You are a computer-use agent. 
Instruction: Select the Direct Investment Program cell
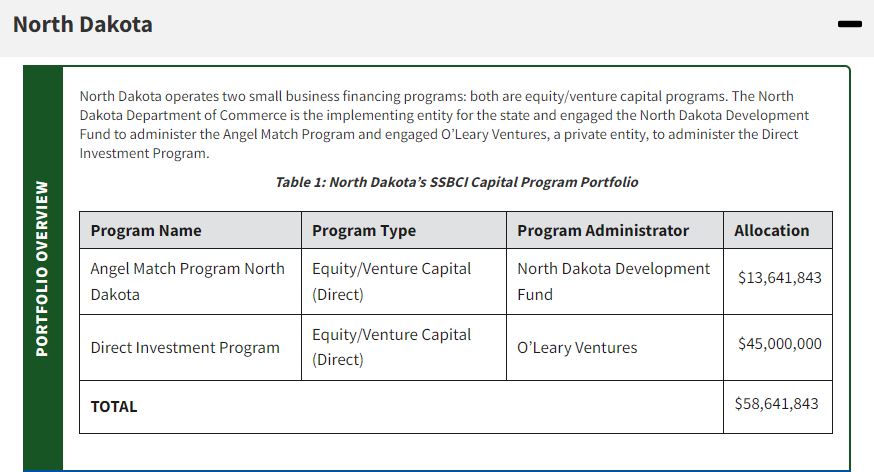point(191,348)
